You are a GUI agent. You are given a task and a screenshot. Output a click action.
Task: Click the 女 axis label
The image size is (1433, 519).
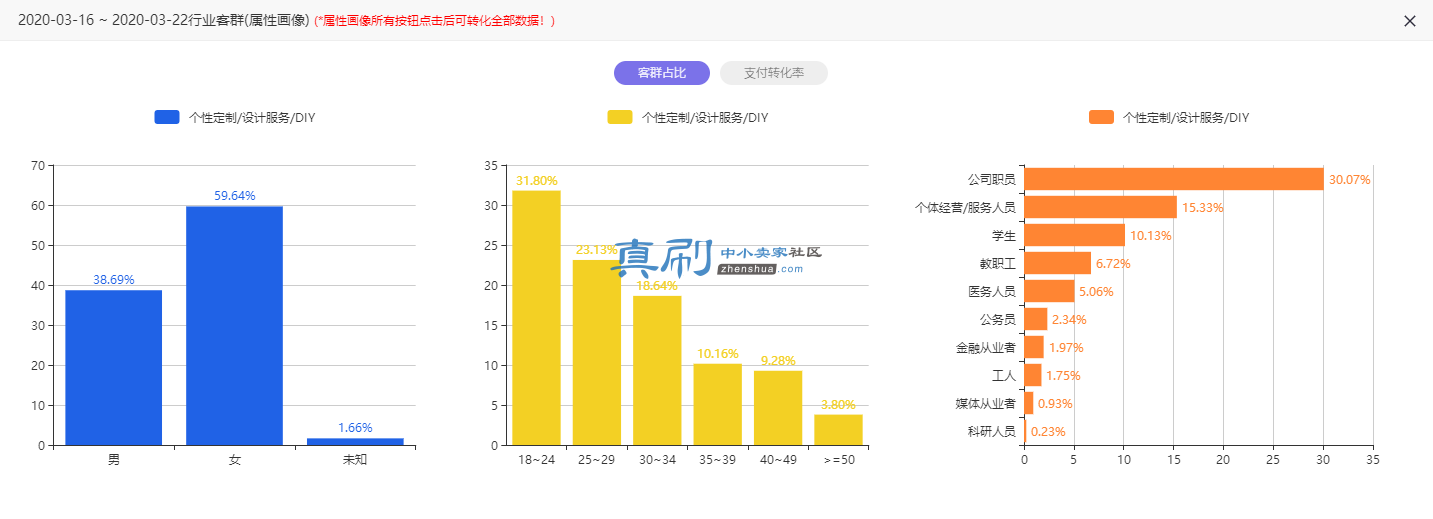click(235, 460)
